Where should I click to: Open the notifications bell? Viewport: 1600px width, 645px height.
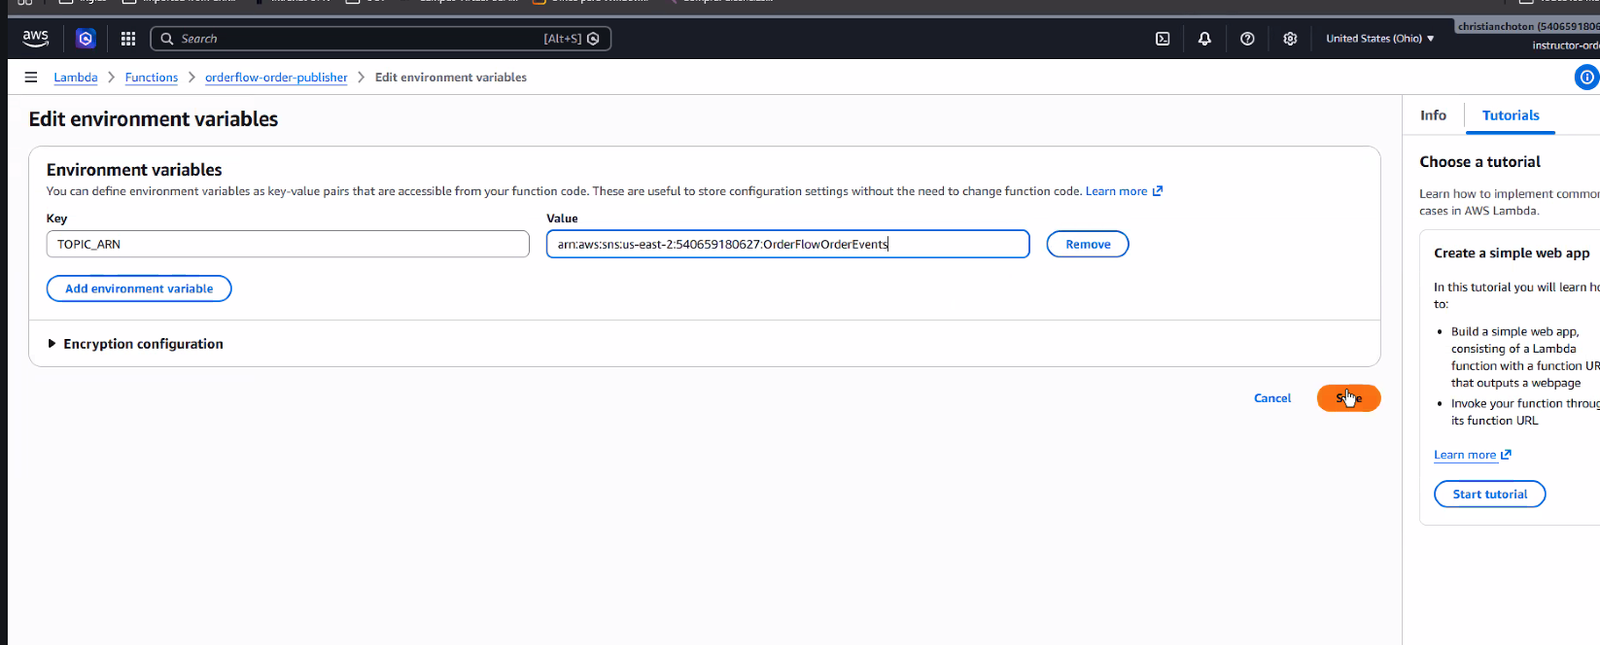pos(1205,39)
